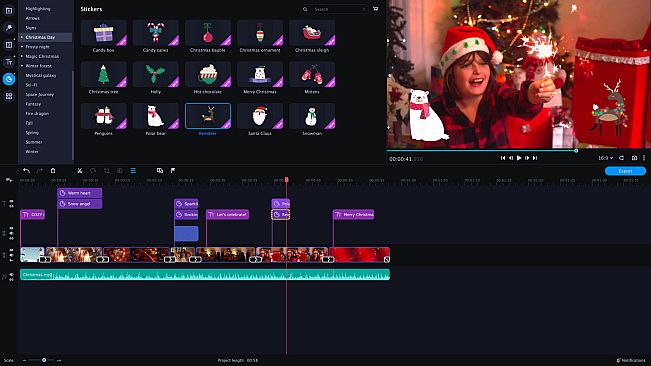This screenshot has height=366, width=651.
Task: Click the search magnifier icon in Stickers
Action: pyautogui.click(x=305, y=9)
